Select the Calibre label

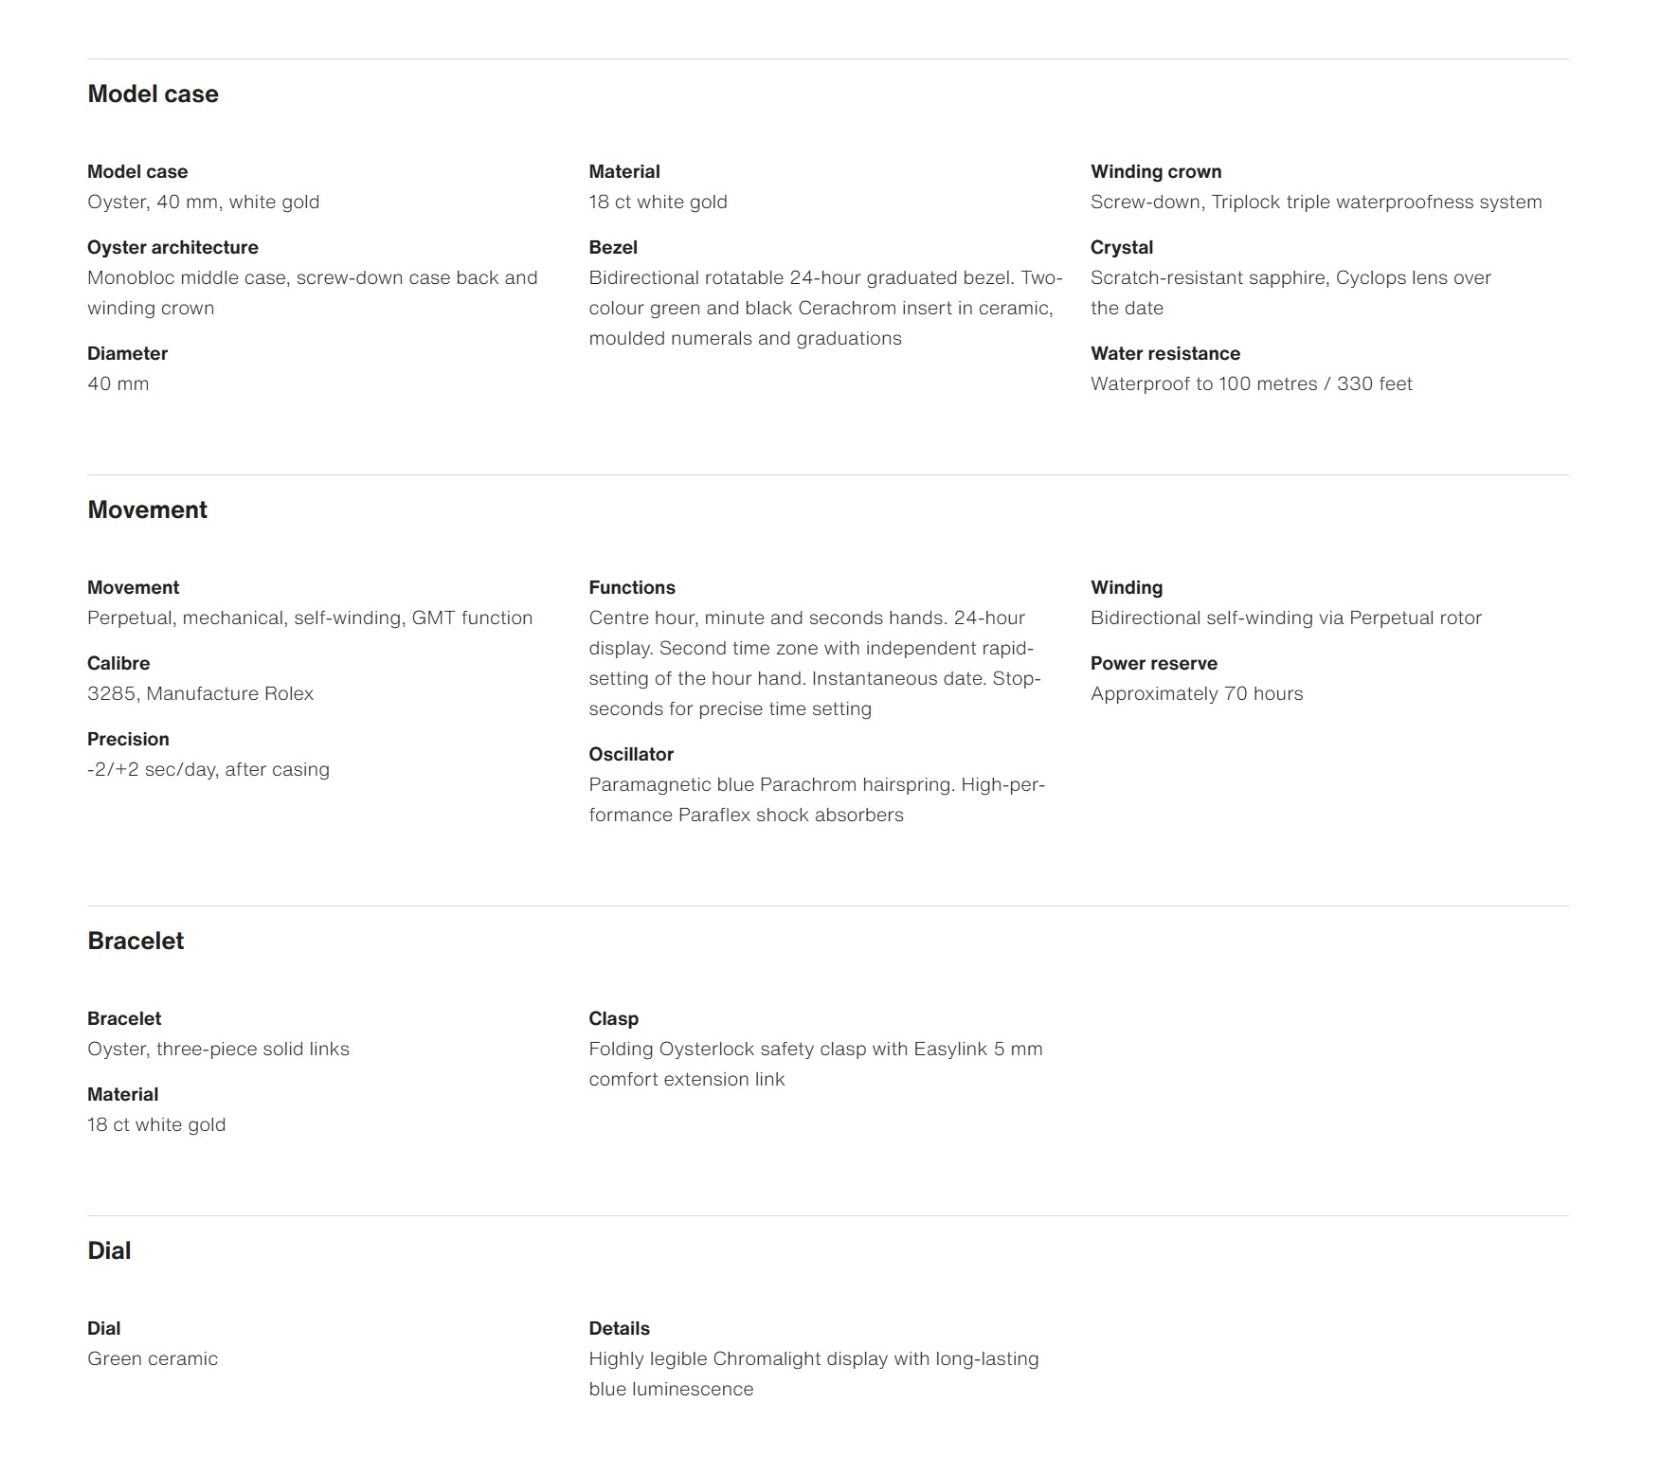tap(118, 663)
